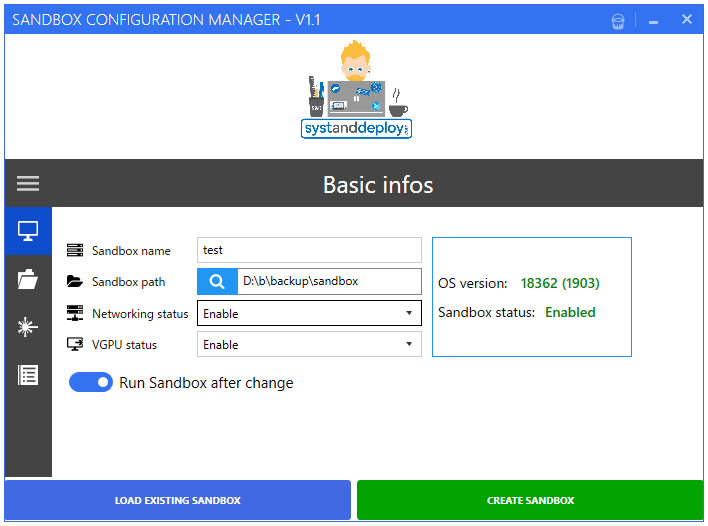Open the list overview sidebar tab
Screen dimensions: 708x526
pyautogui.click(x=28, y=375)
